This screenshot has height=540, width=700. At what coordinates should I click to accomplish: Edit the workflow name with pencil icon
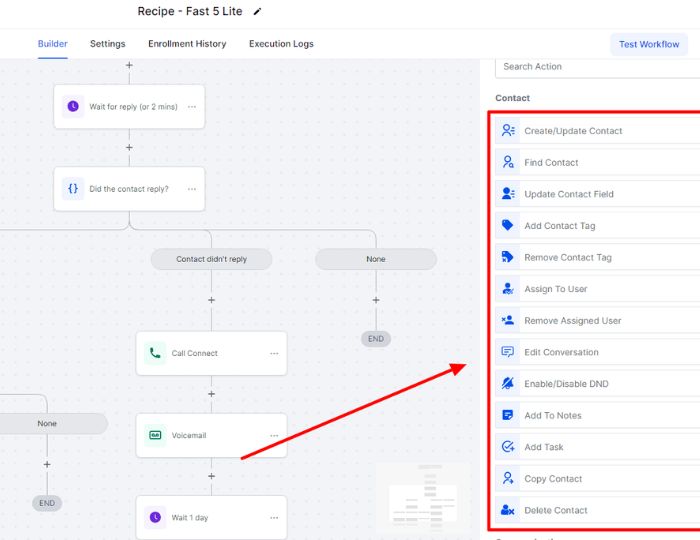(258, 12)
